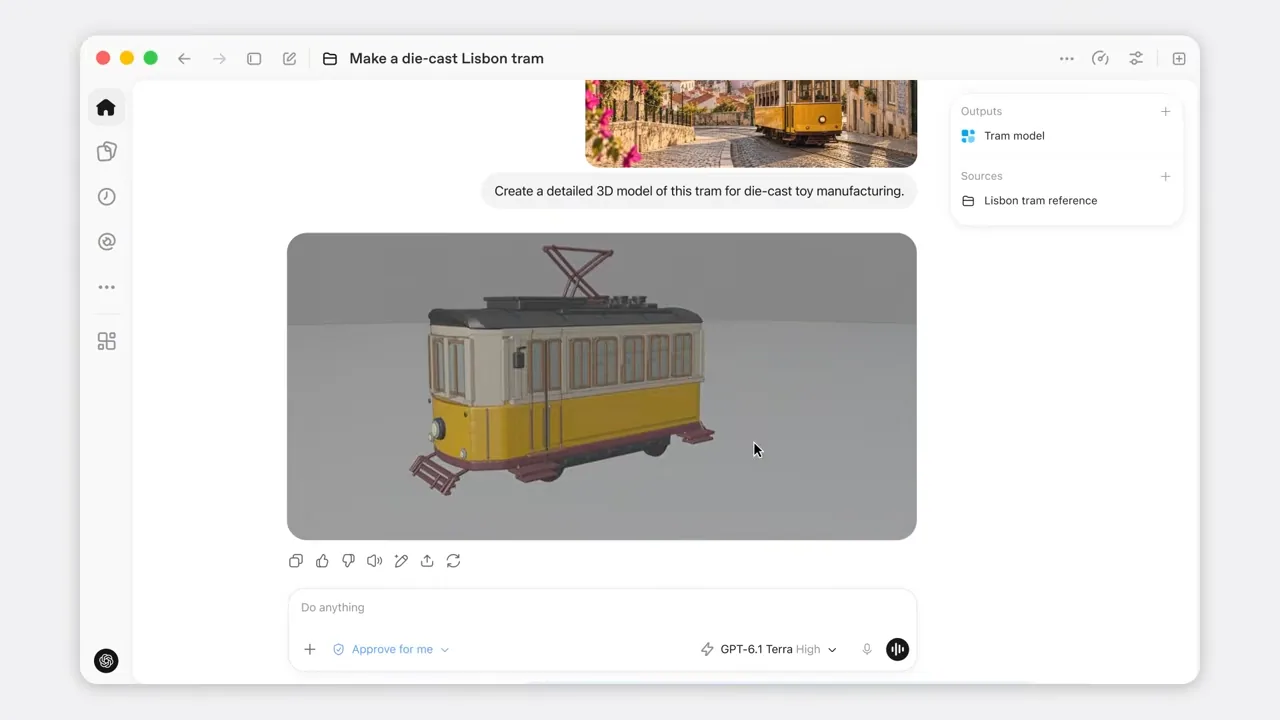Open the Lisbon tram reference photo
This screenshot has width=1280, height=720.
coord(751,123)
